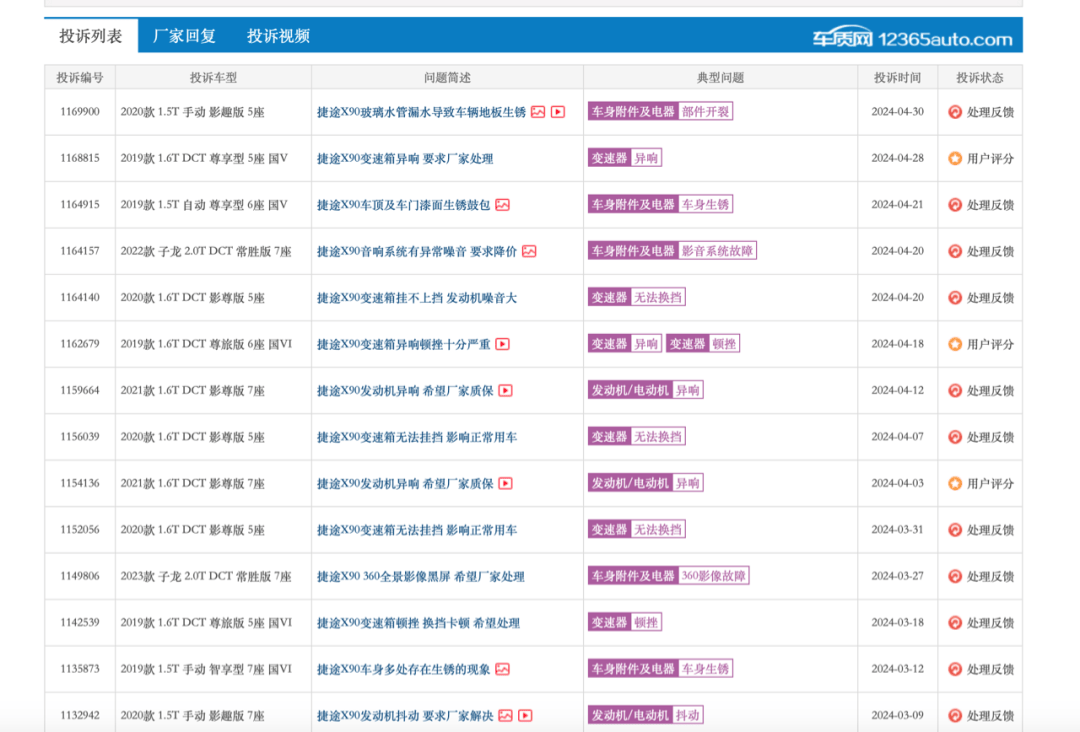Image resolution: width=1080 pixels, height=732 pixels.
Task: Click the 抖动 problem tag
Action: pyautogui.click(x=687, y=715)
